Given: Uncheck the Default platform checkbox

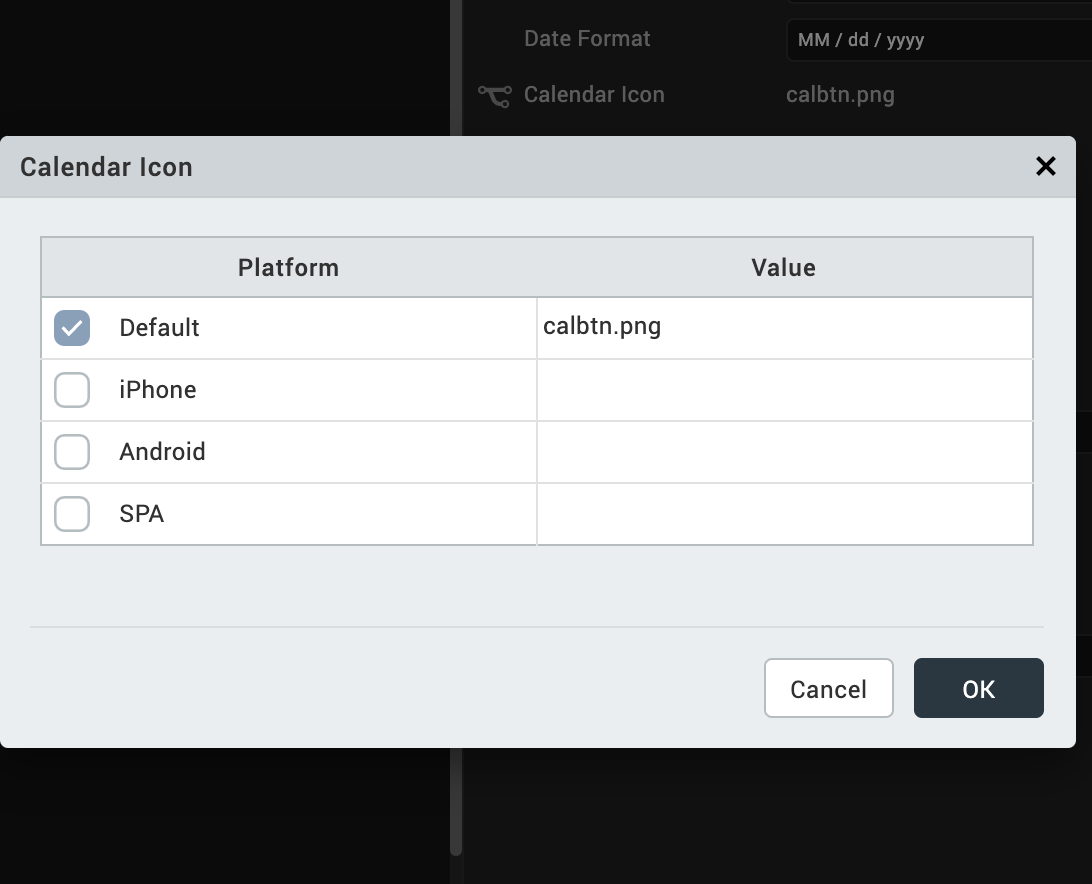Looking at the screenshot, I should click(x=72, y=328).
